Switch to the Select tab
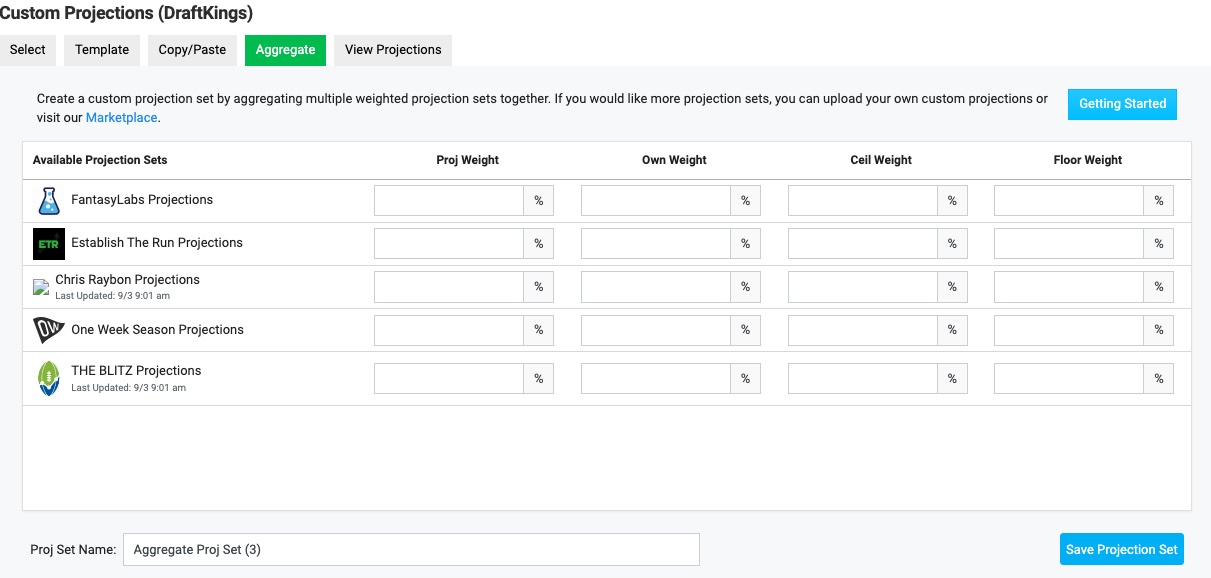 click(x=28, y=50)
